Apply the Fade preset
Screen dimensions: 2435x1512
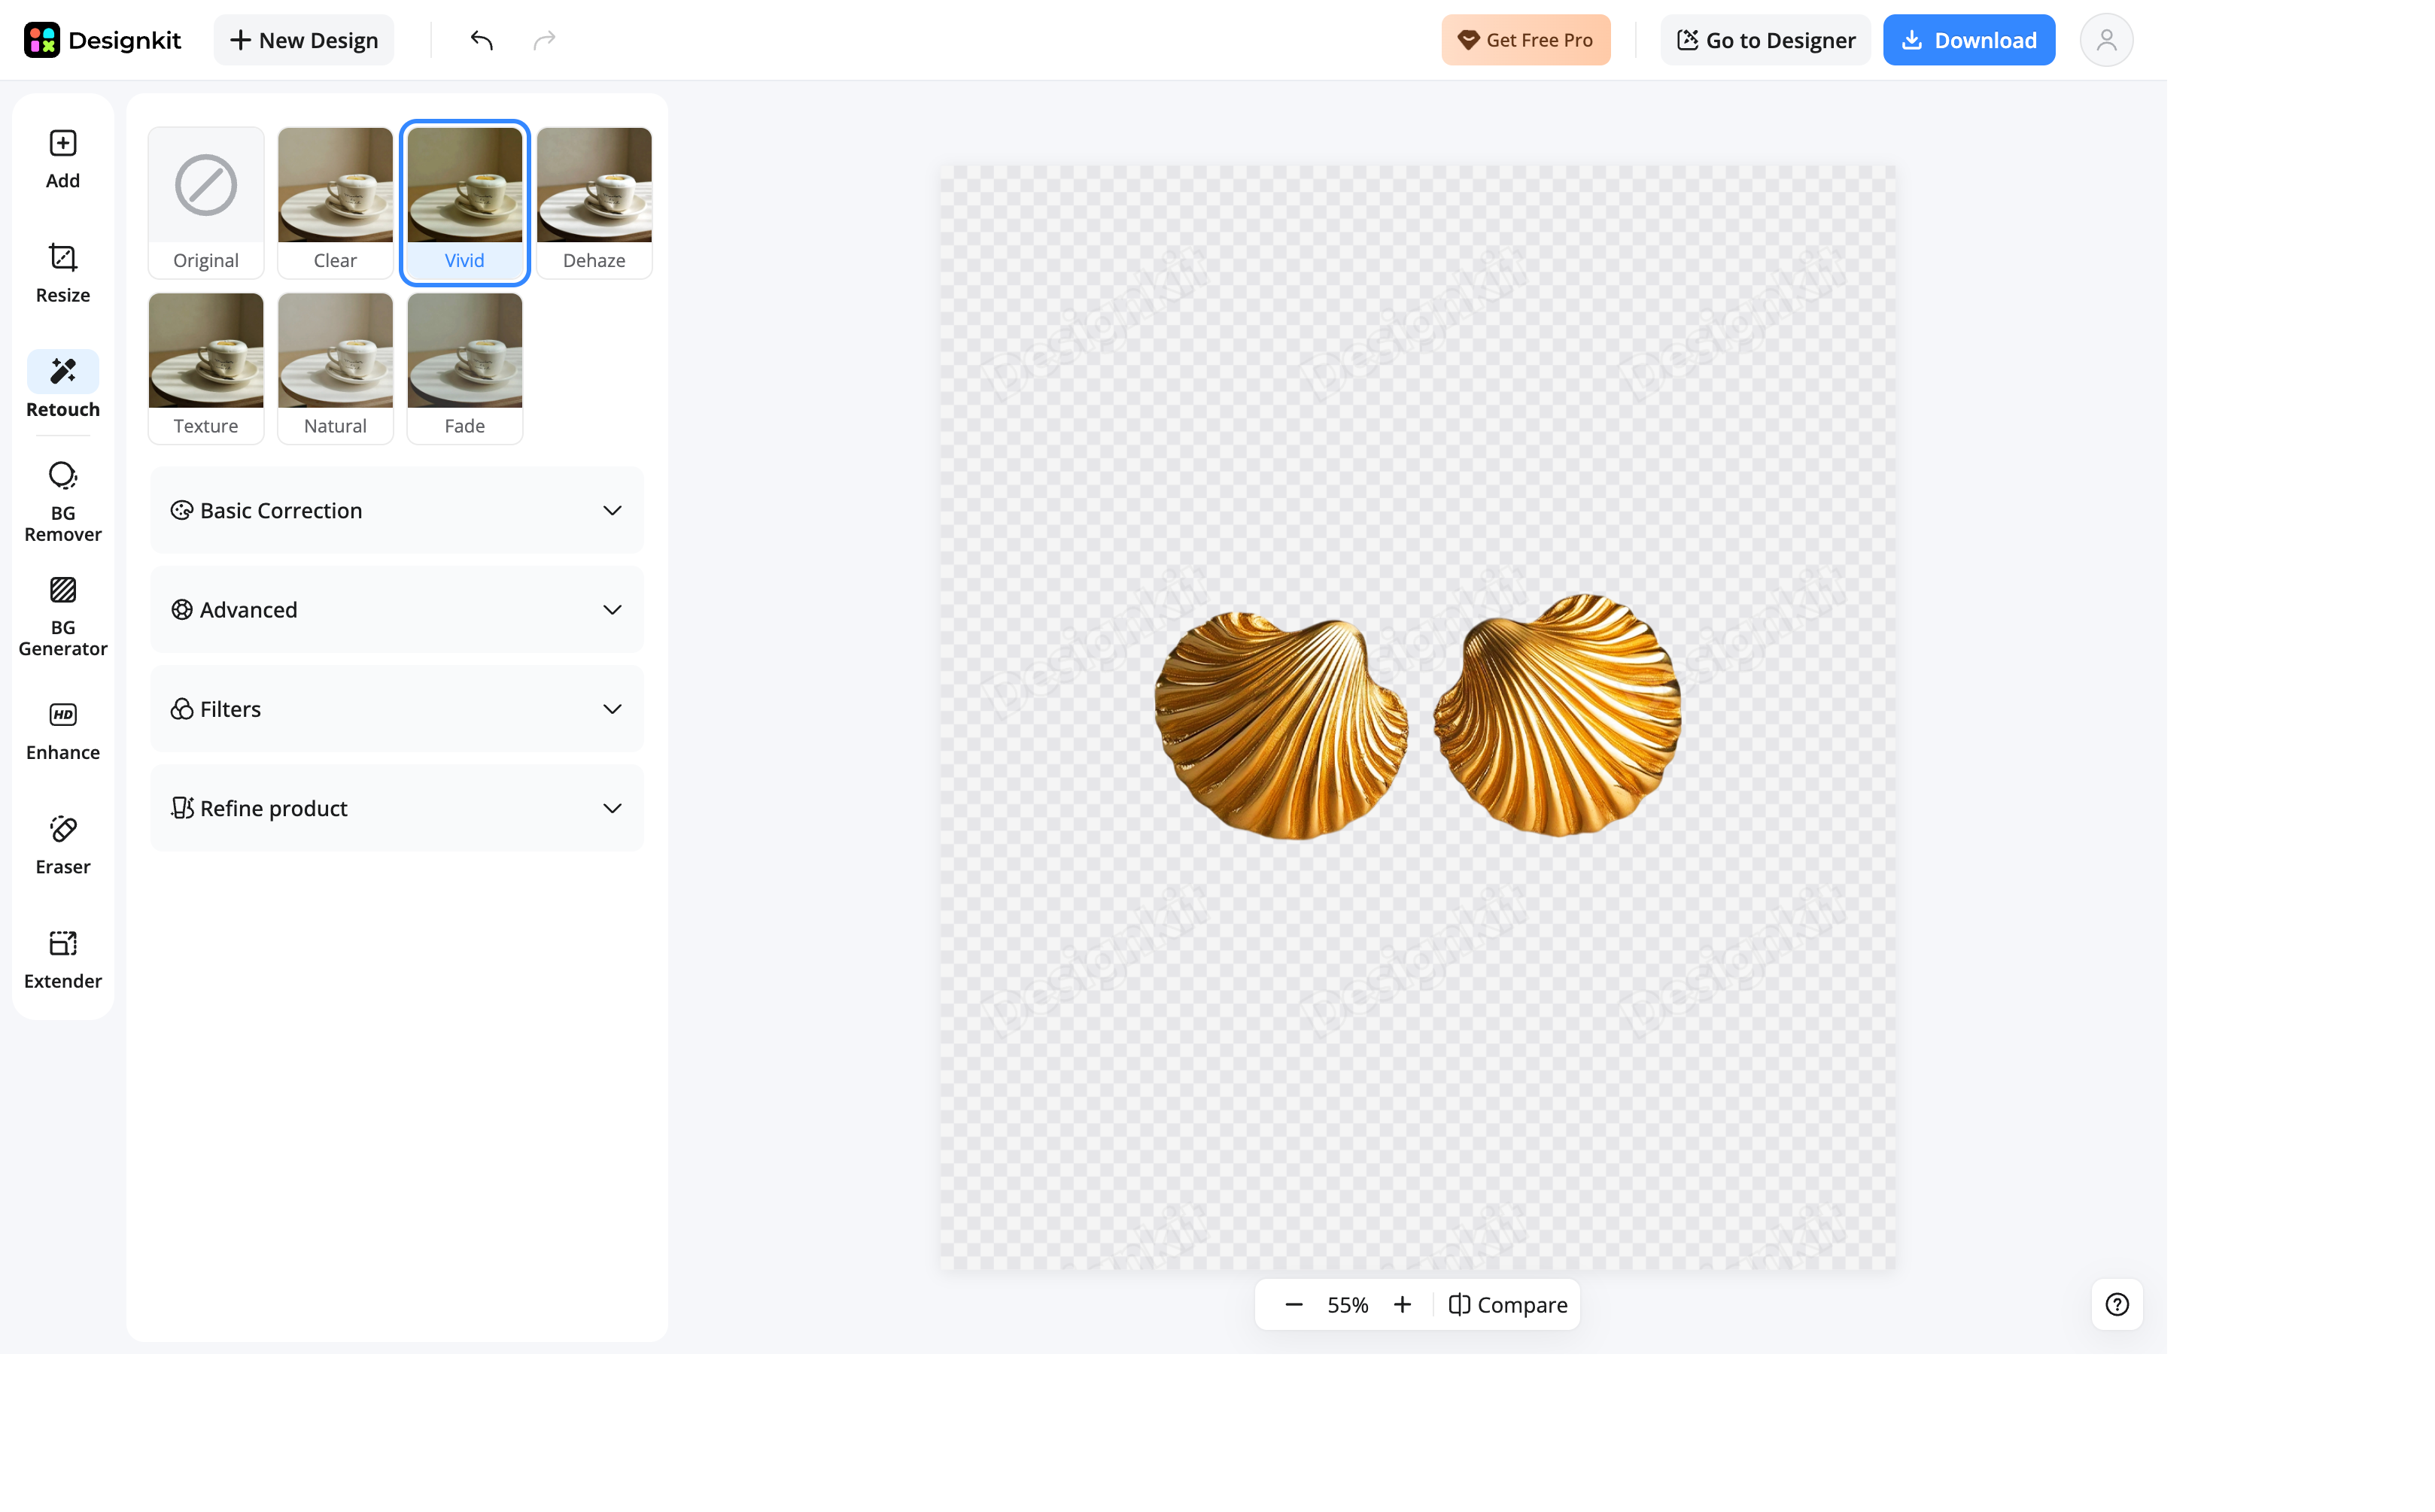coord(465,368)
